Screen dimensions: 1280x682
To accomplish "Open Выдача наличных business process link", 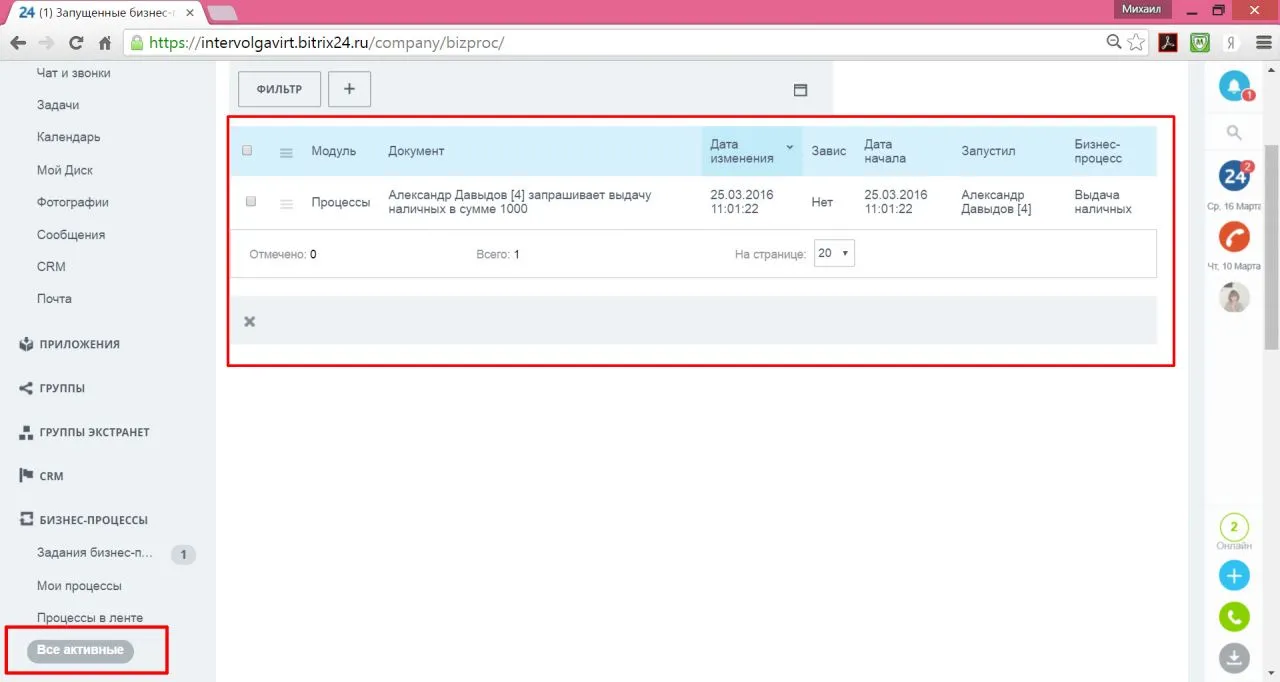I will tap(1103, 202).
